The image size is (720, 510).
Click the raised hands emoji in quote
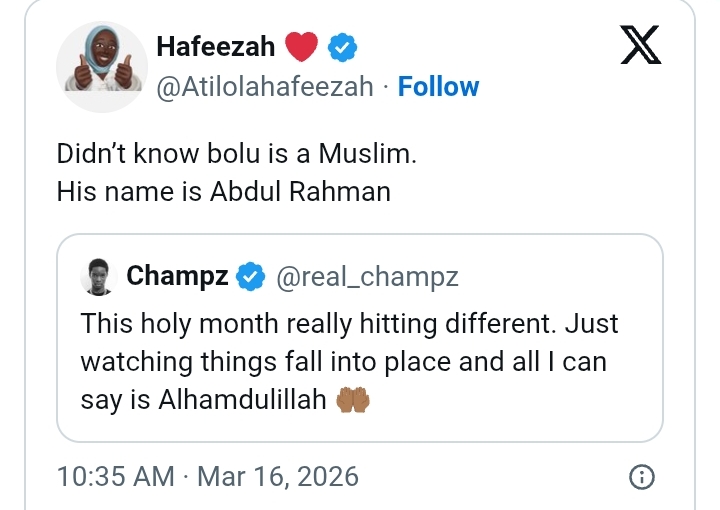pos(354,399)
